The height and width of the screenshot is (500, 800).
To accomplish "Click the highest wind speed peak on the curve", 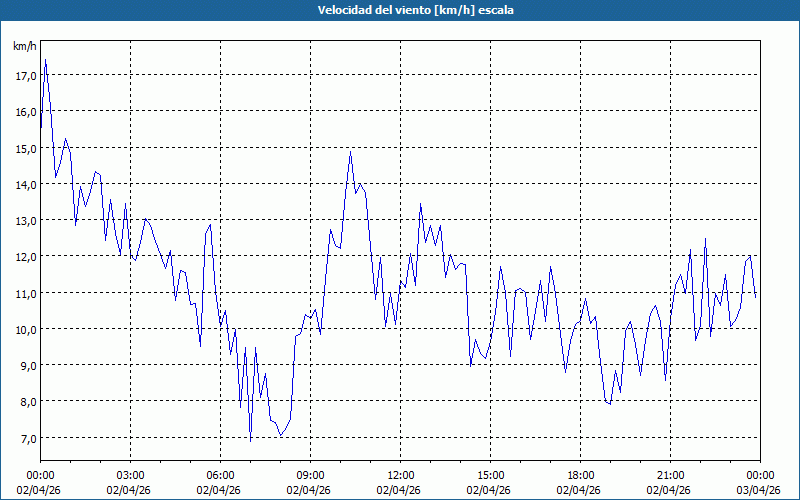I will point(45,61).
